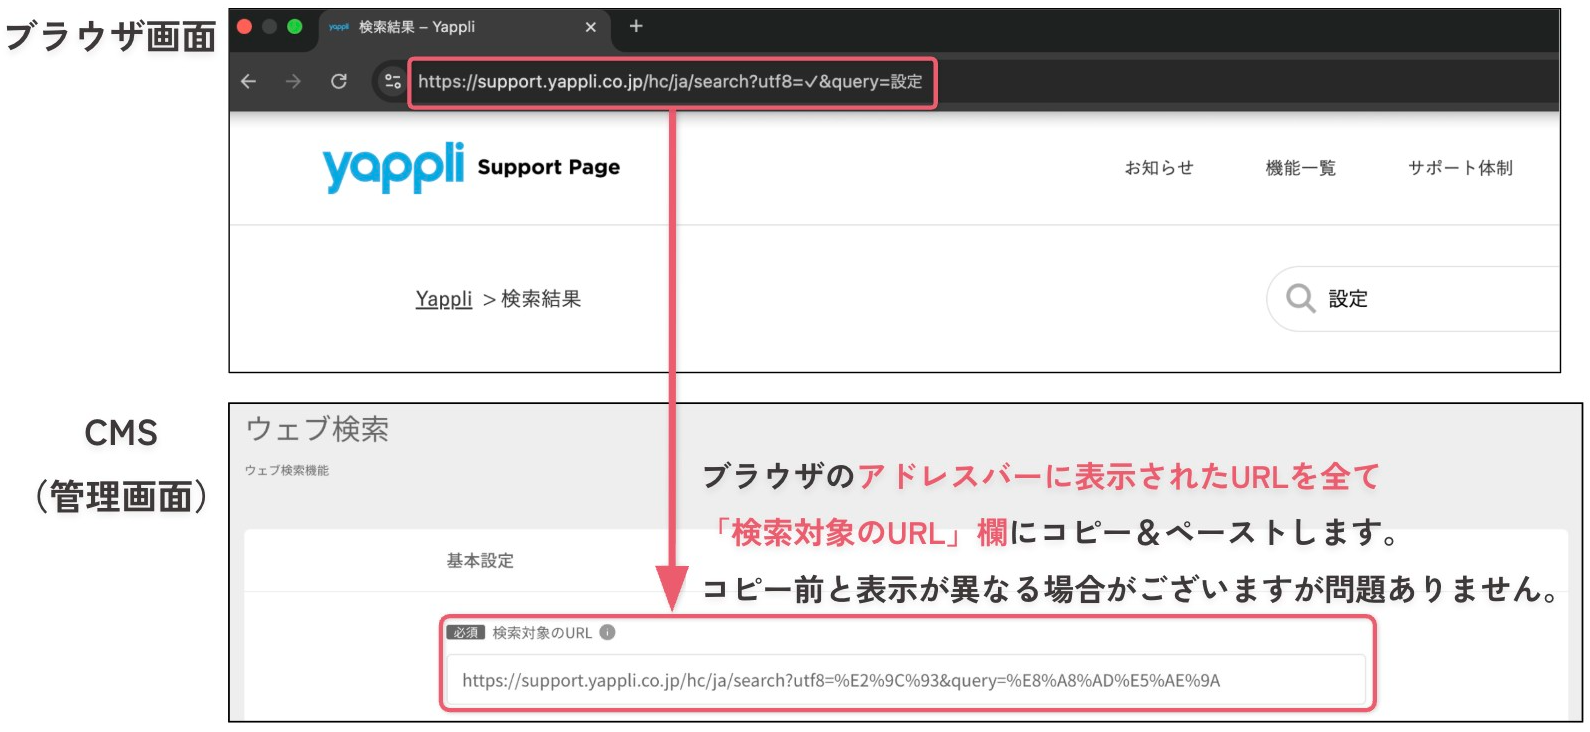Click the info icon beside 検索対象のURL
The height and width of the screenshot is (732, 1590).
click(x=607, y=632)
